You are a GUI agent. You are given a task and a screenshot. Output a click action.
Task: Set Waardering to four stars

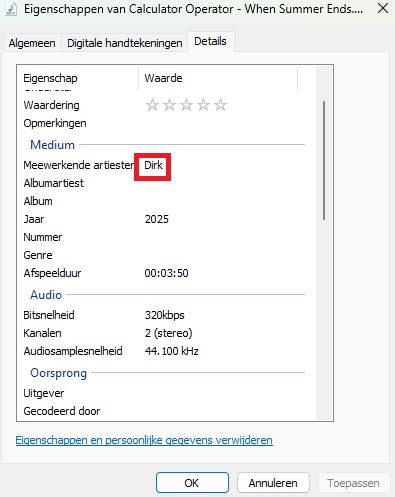pos(203,105)
